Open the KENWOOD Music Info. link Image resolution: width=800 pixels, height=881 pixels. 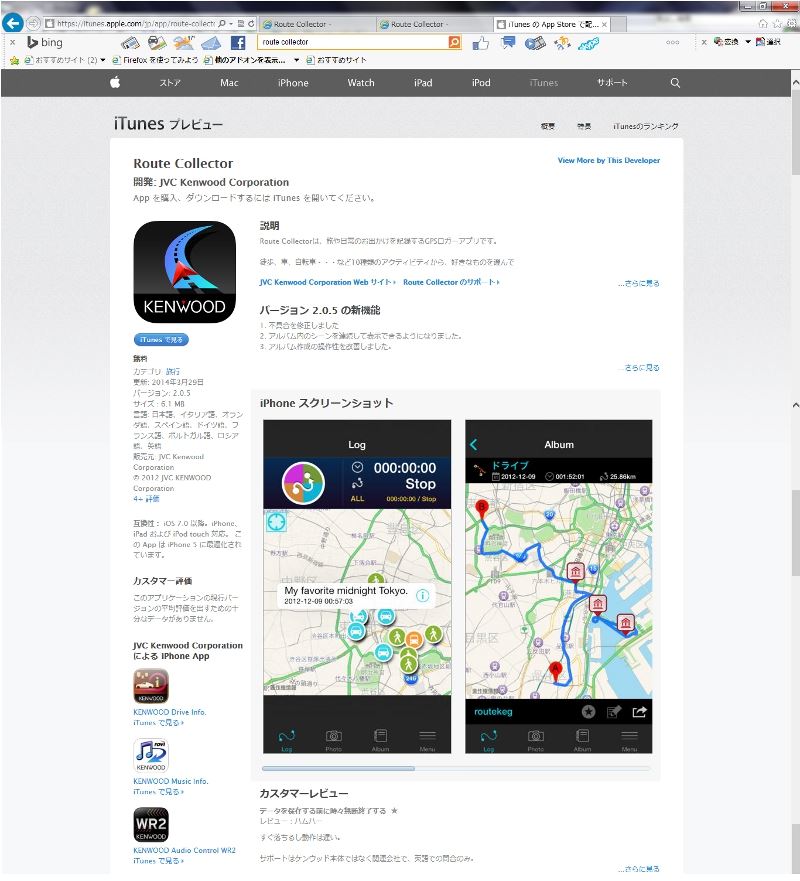point(171,781)
